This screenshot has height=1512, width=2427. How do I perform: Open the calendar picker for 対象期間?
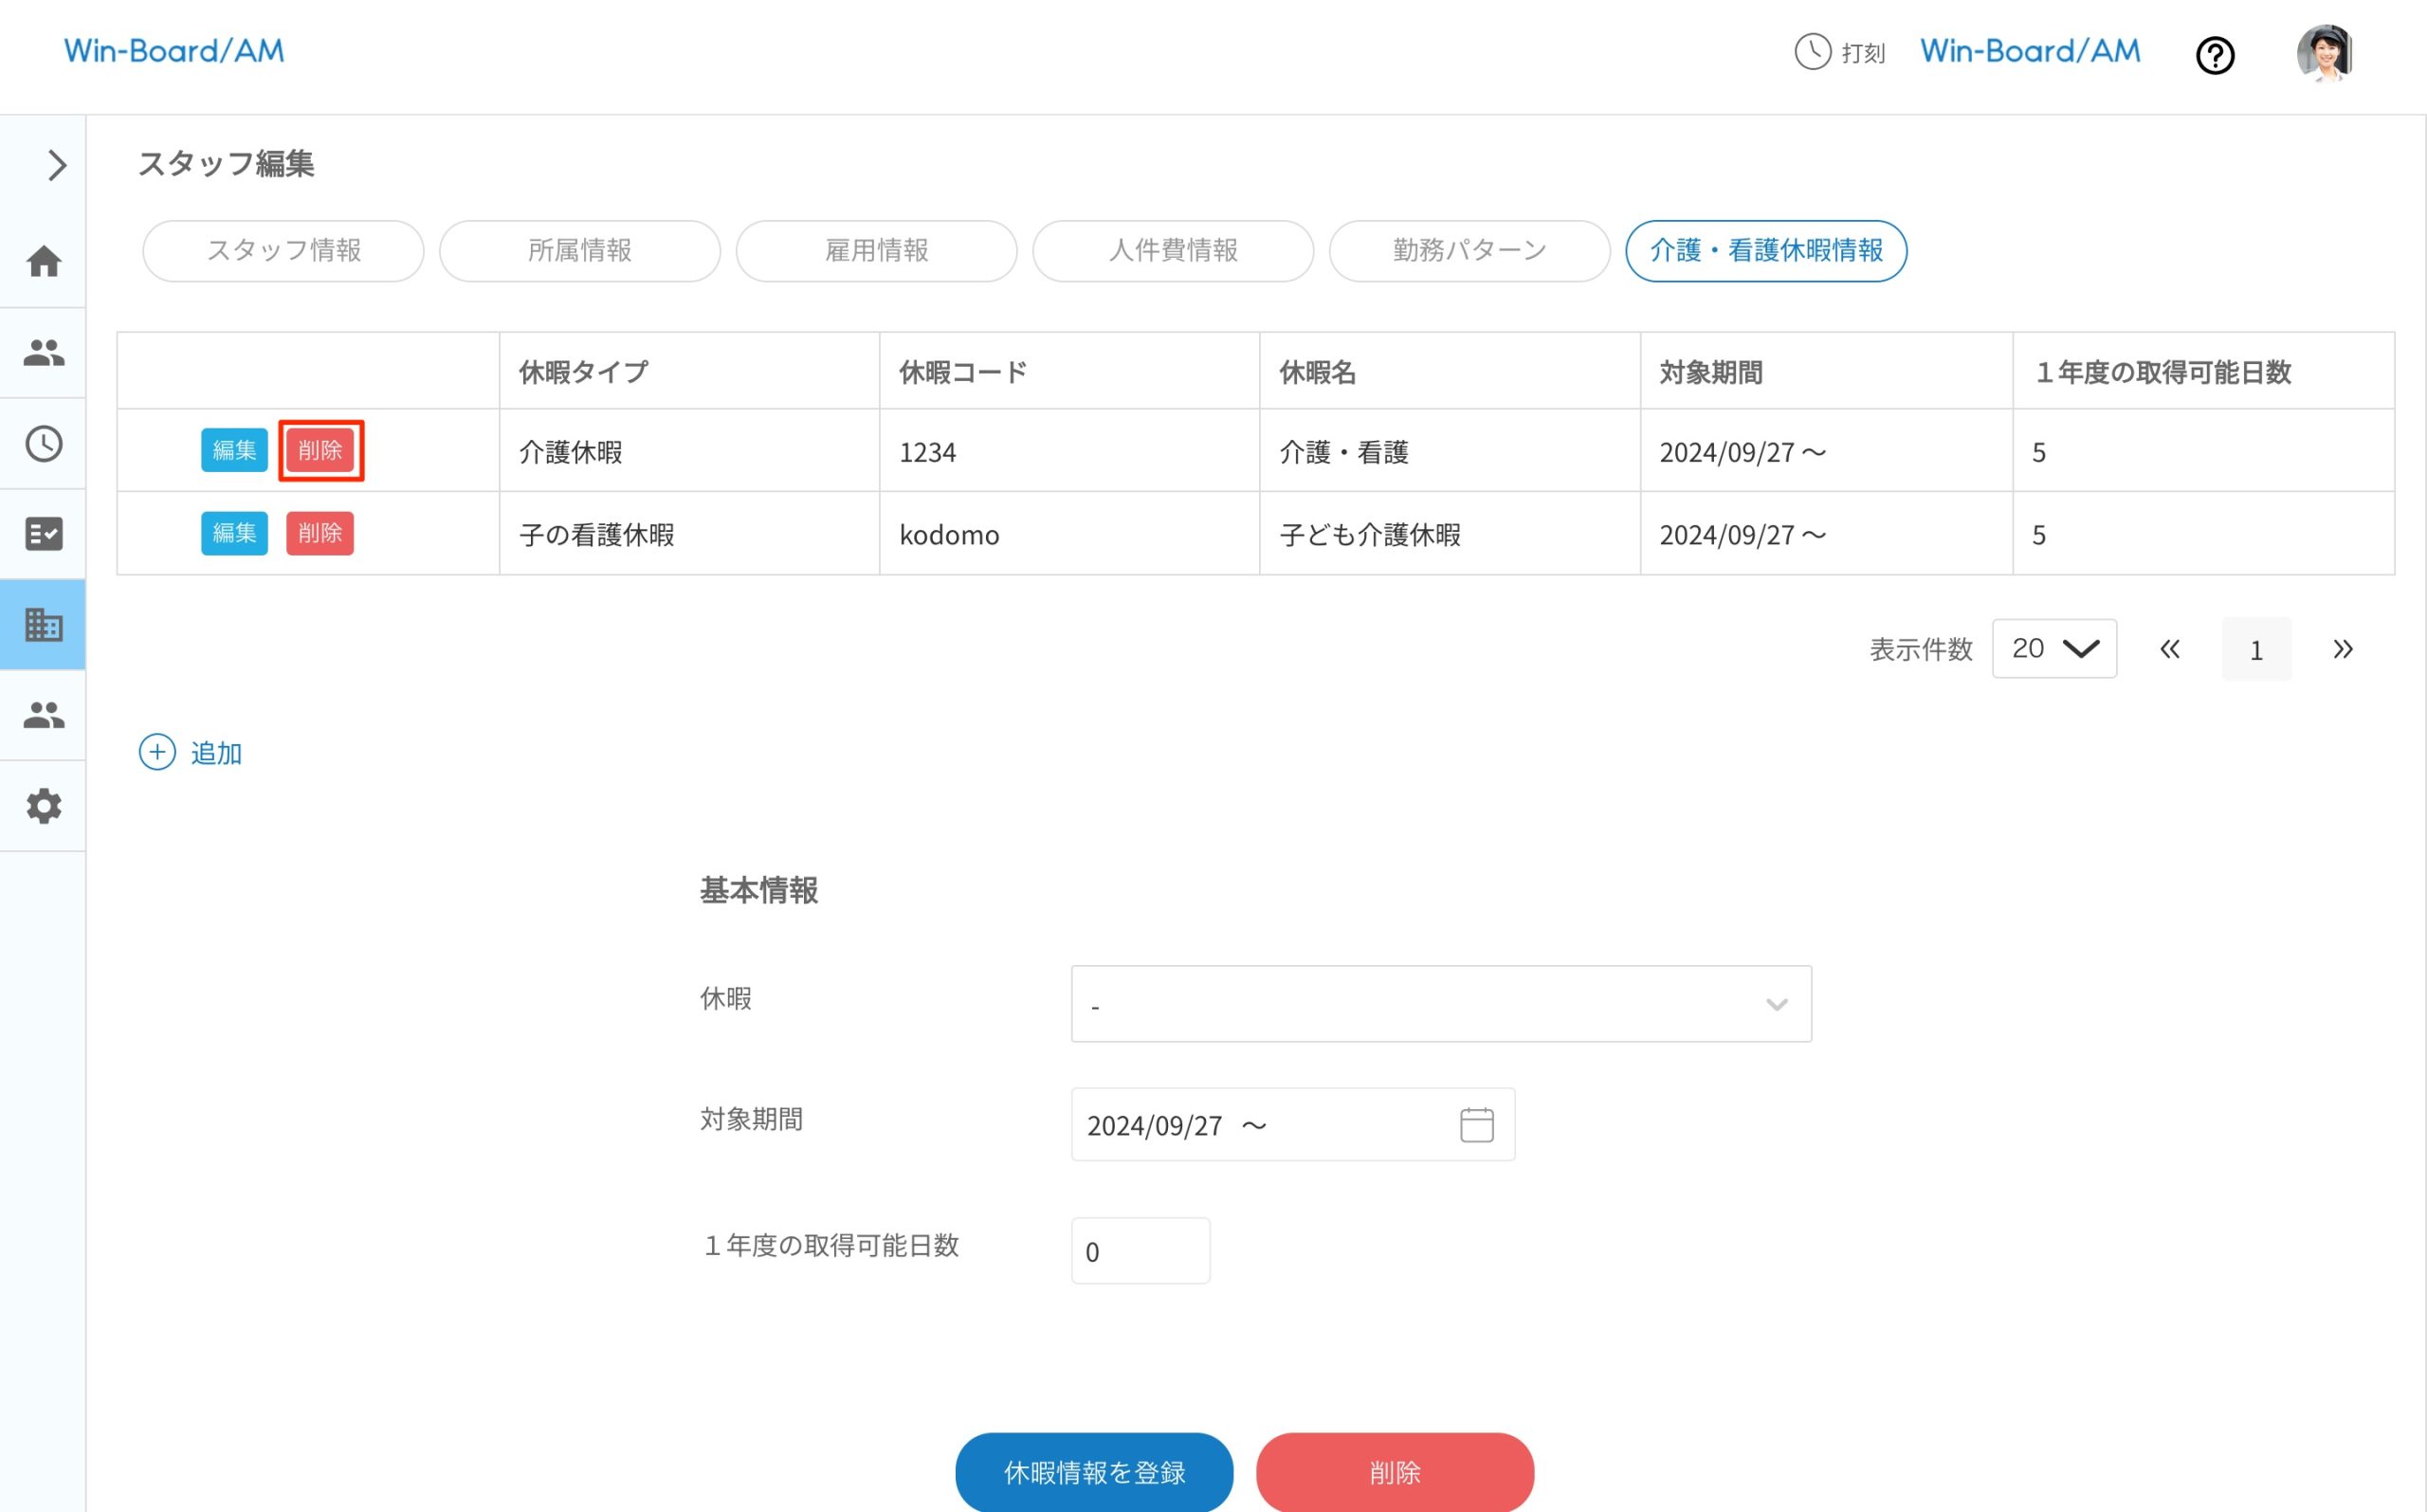point(1477,1123)
